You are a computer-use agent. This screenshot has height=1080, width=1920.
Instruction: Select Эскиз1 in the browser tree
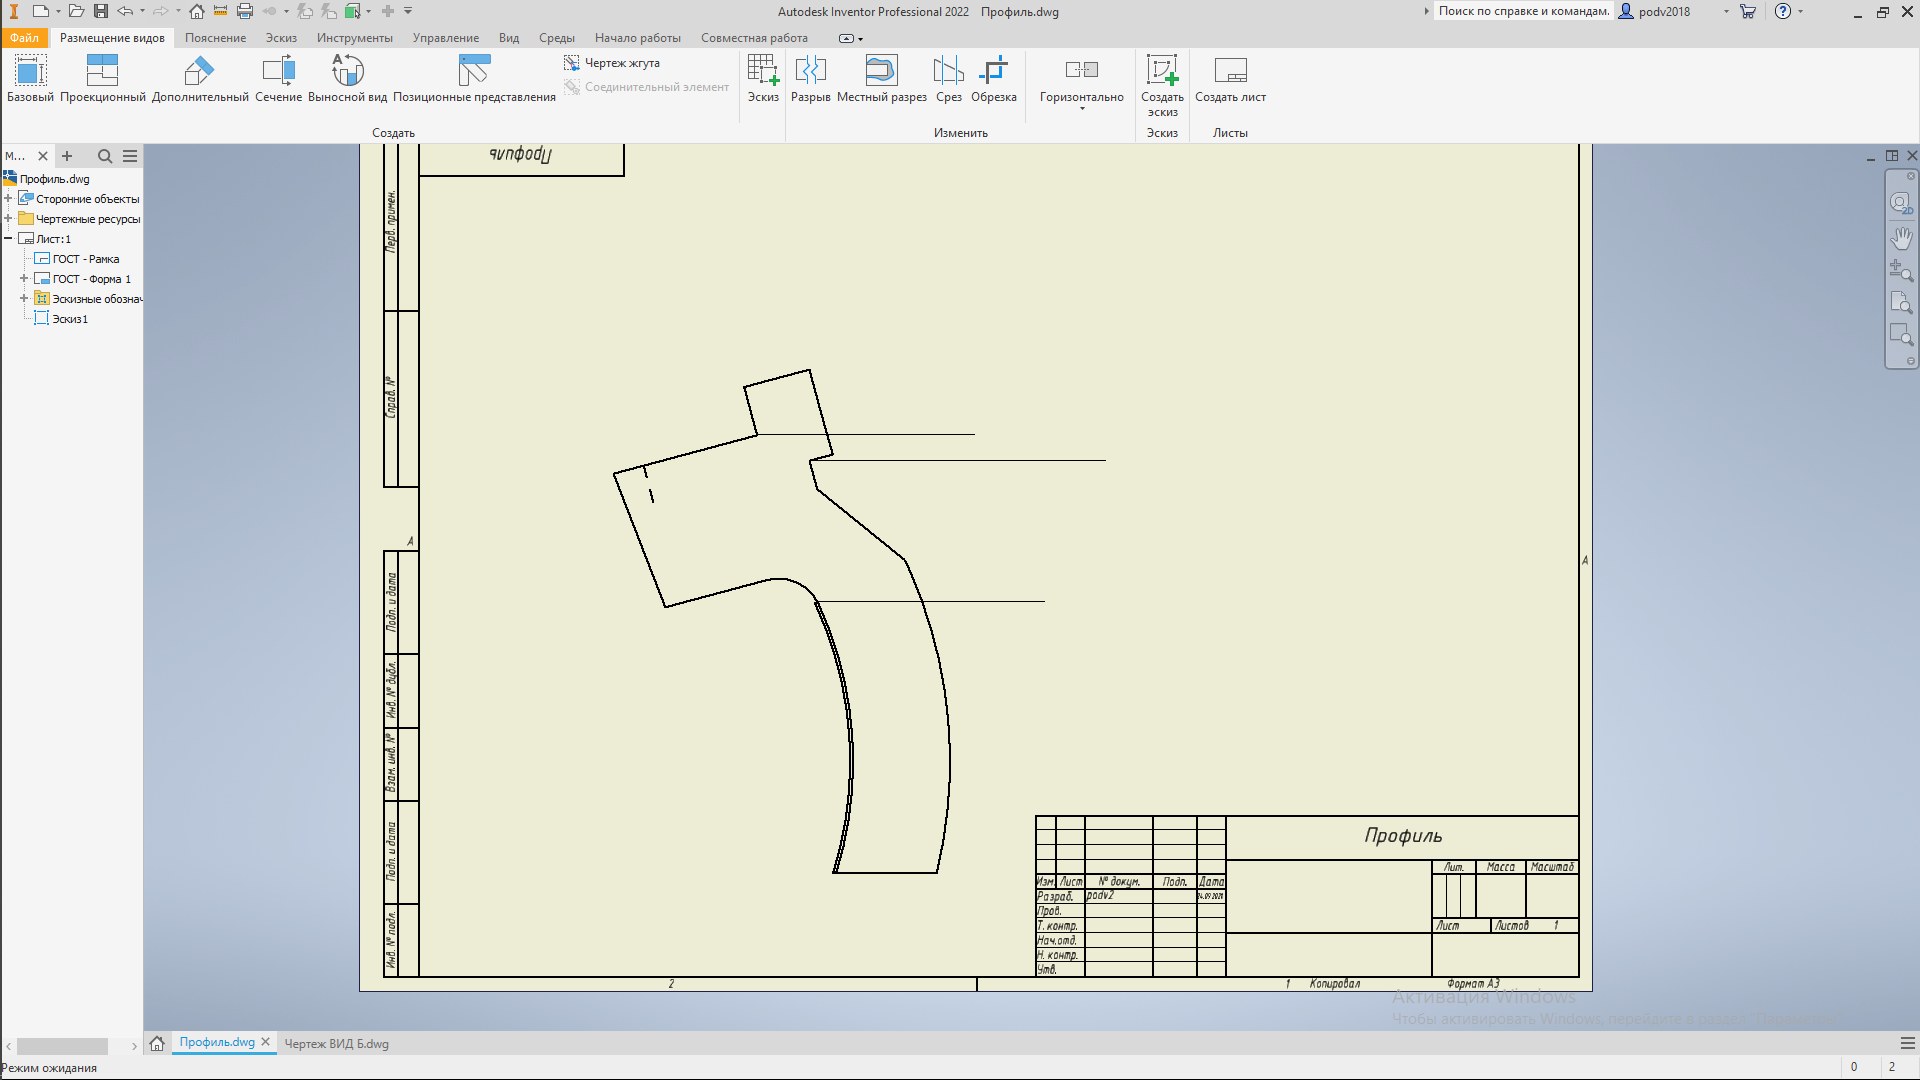tap(70, 319)
